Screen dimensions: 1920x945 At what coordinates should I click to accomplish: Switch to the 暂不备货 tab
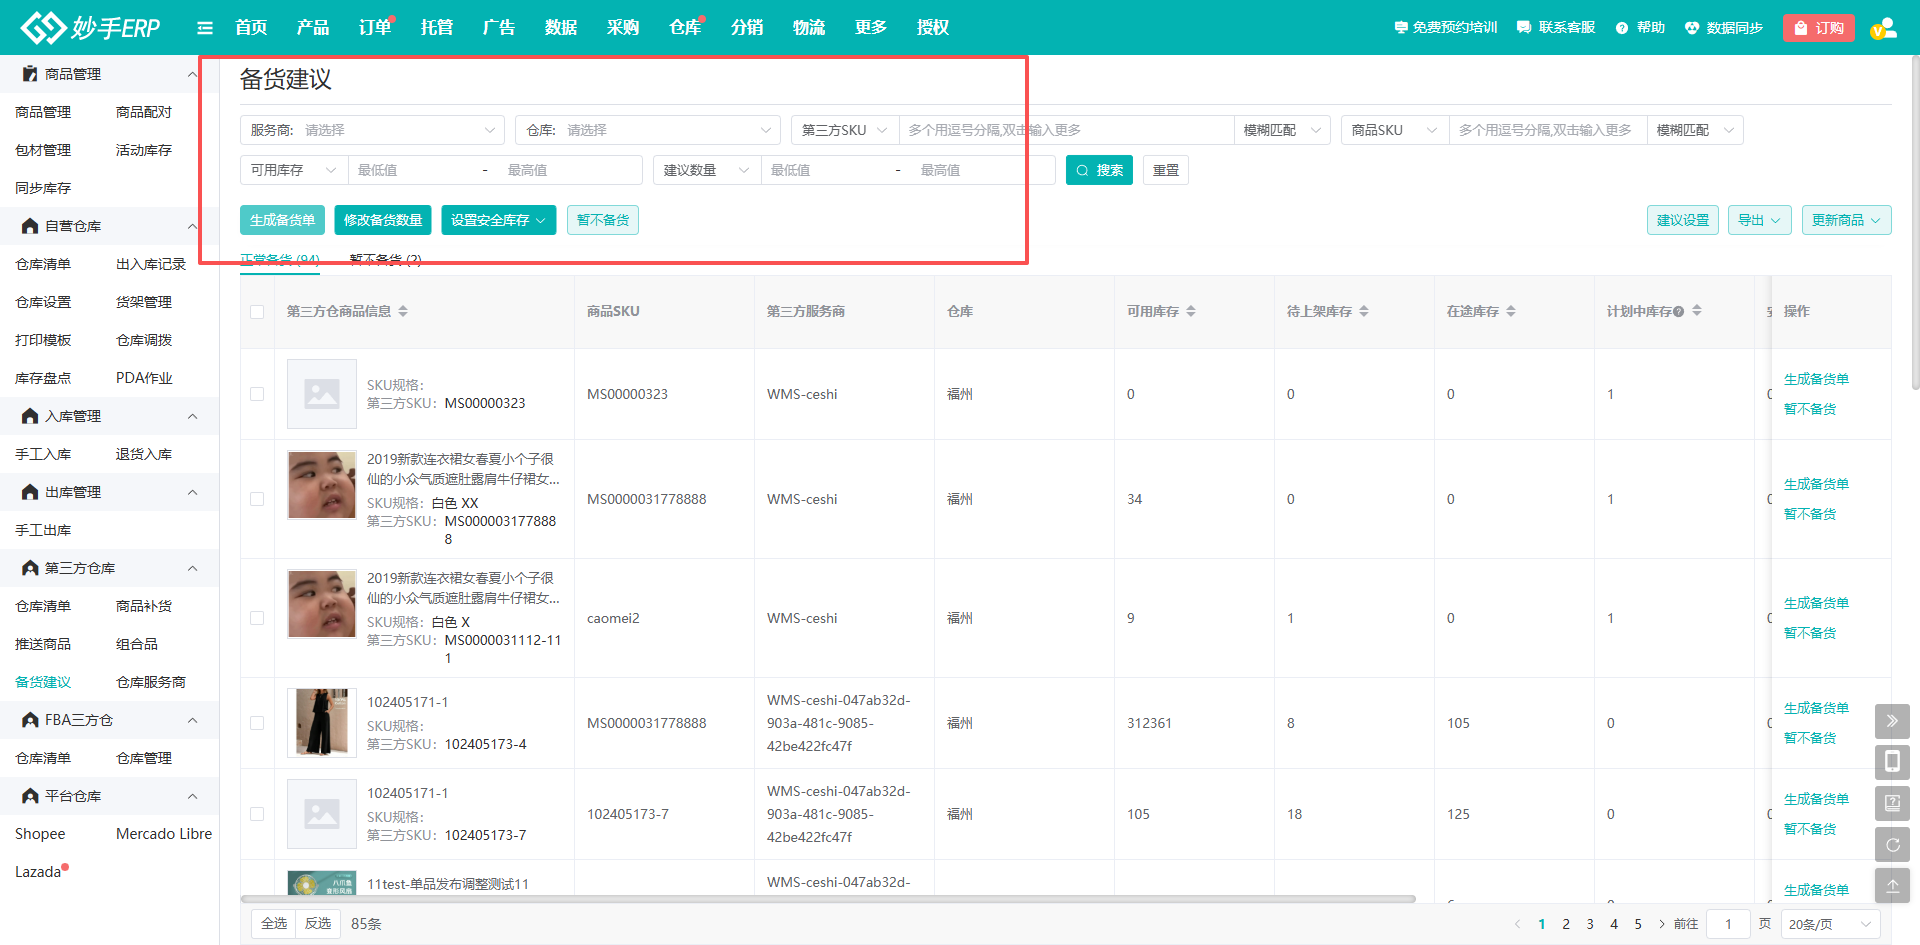[385, 260]
